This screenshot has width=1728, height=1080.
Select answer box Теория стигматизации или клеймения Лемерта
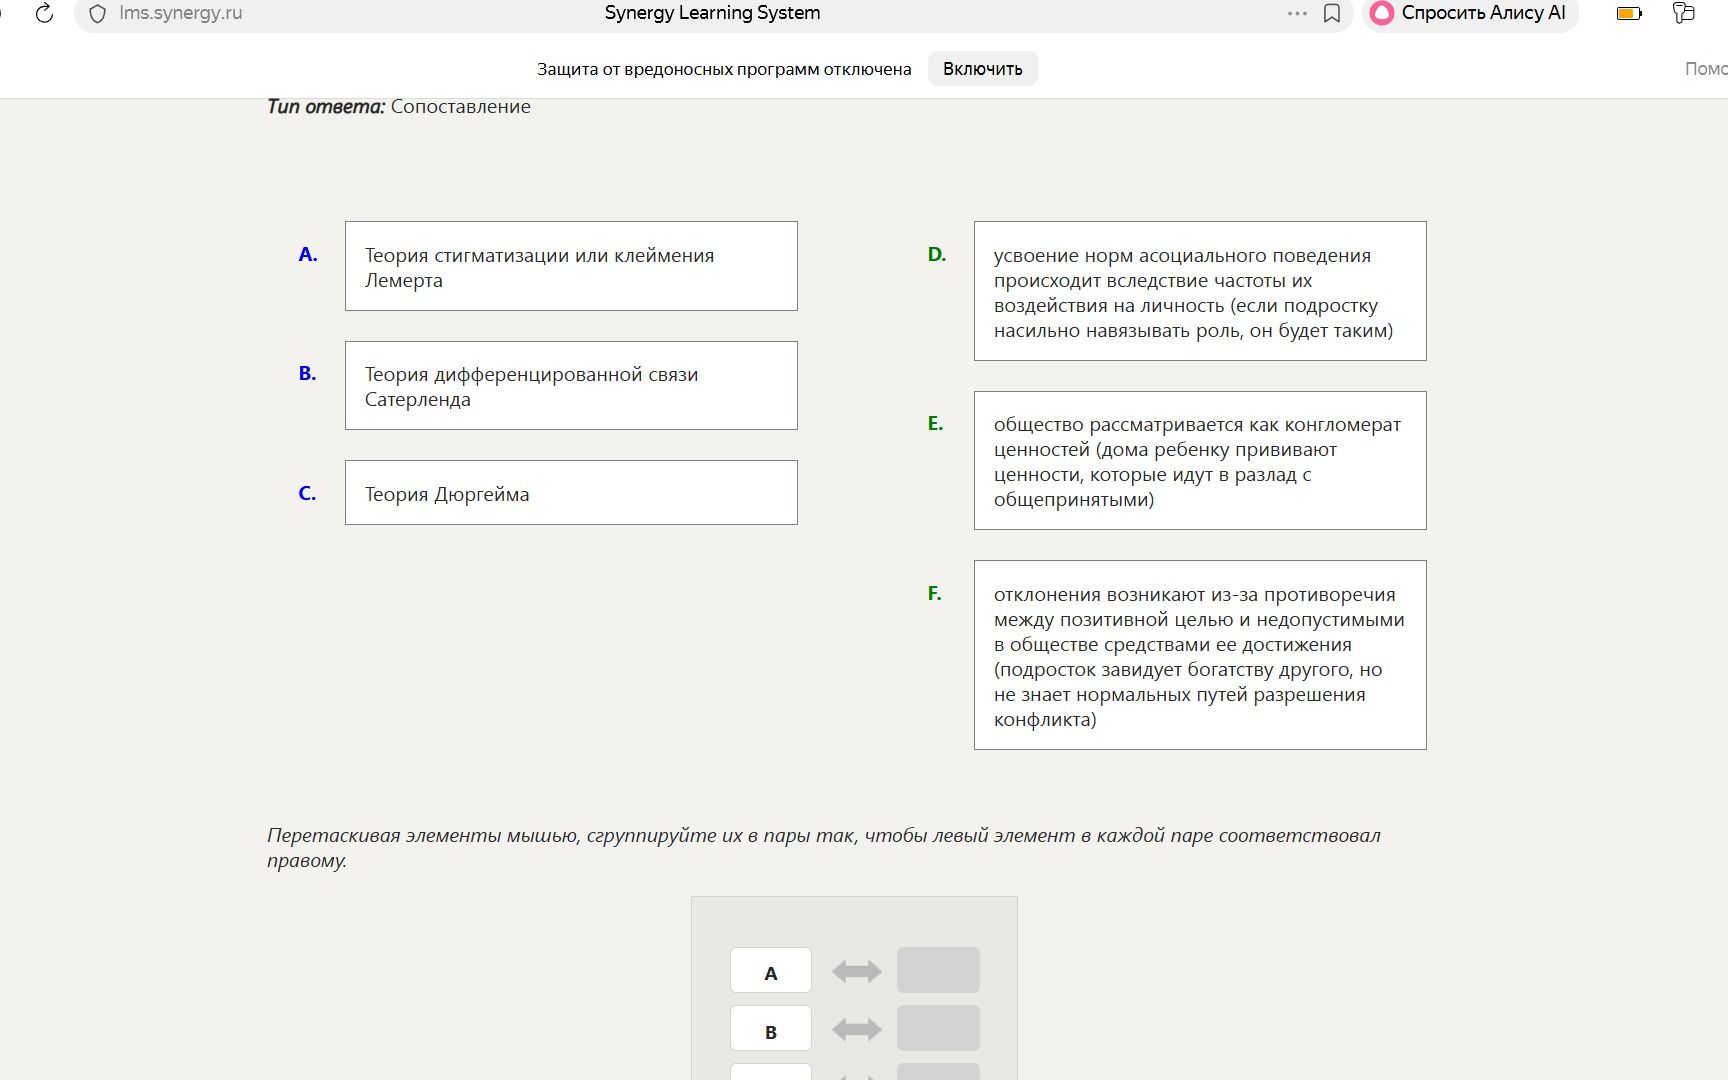[x=571, y=266]
